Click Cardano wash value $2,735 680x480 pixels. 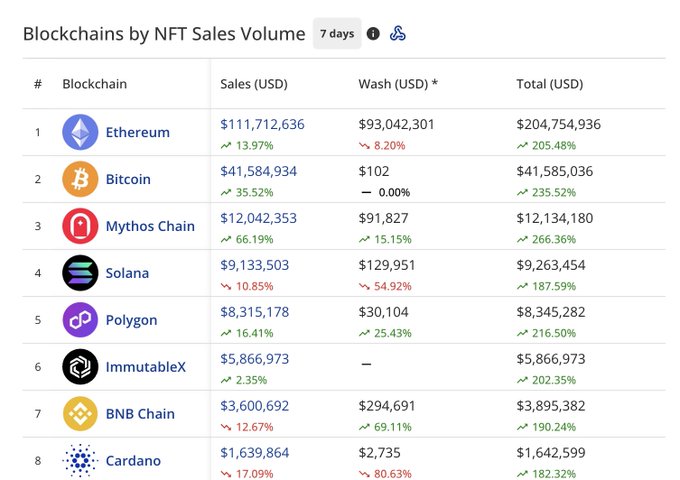click(379, 452)
